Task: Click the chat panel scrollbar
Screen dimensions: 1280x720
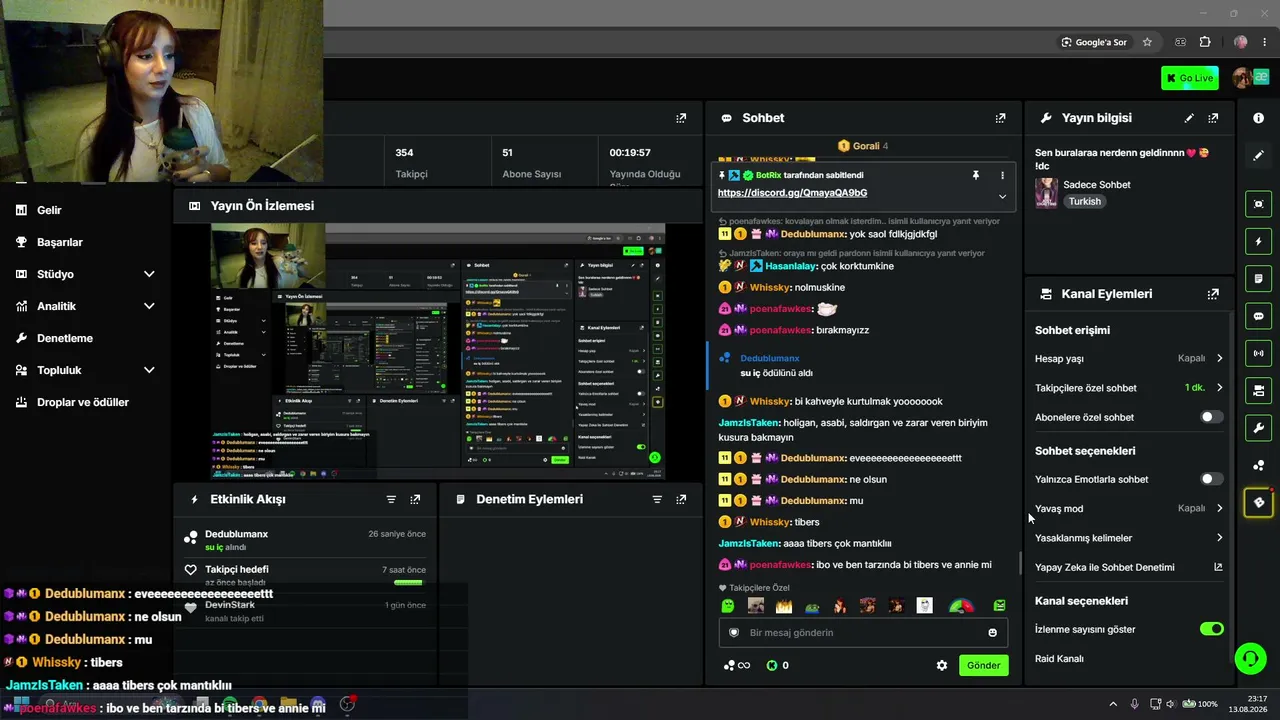Action: pyautogui.click(x=1019, y=563)
